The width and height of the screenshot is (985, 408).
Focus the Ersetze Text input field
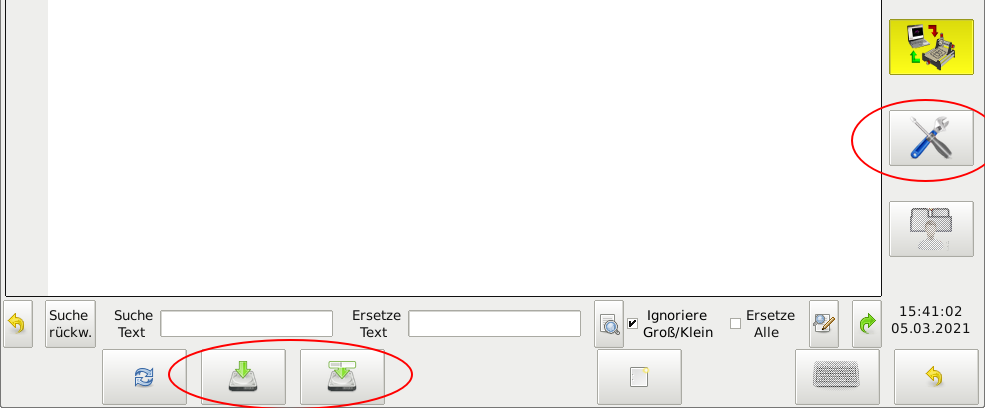[494, 324]
